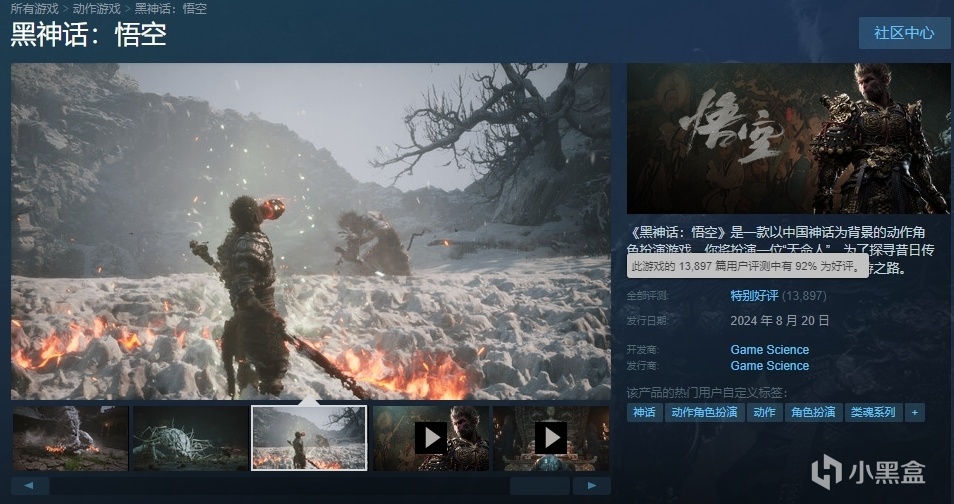This screenshot has height=504, width=954.
Task: Play the video thumbnail showing Wukong portrait
Action: [431, 438]
